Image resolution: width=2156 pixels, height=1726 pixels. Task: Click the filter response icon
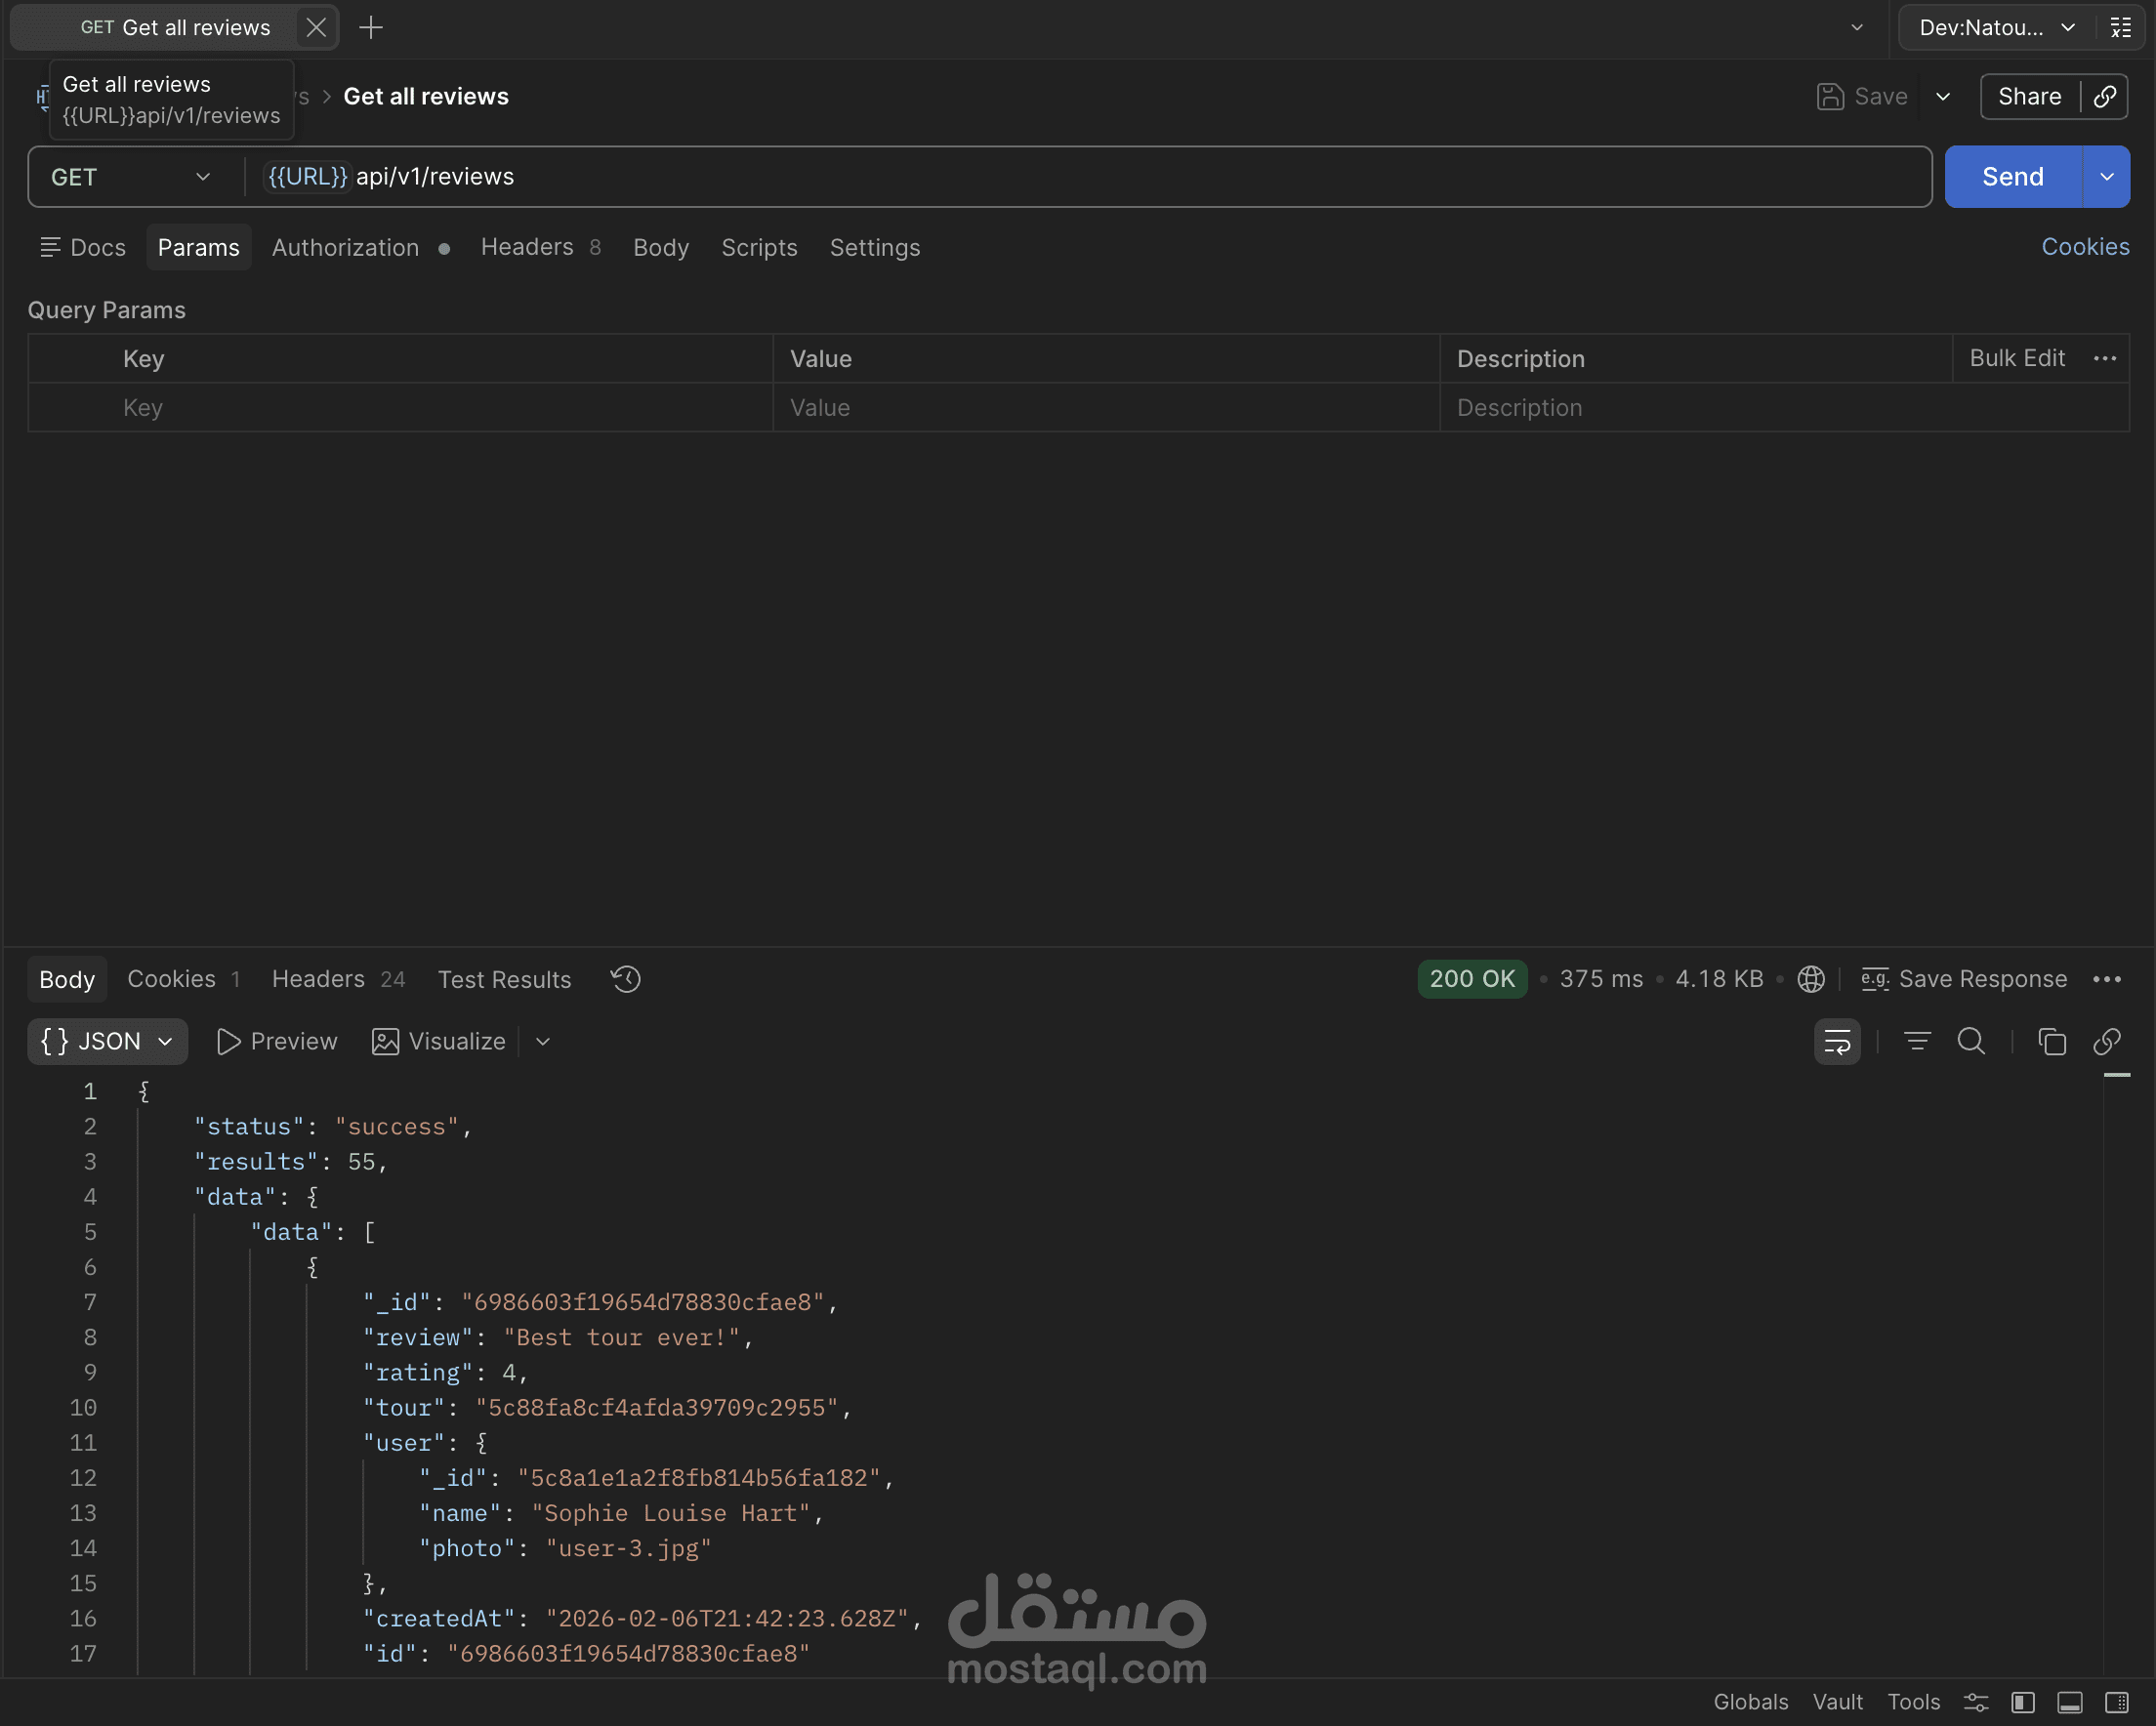tap(1916, 1041)
